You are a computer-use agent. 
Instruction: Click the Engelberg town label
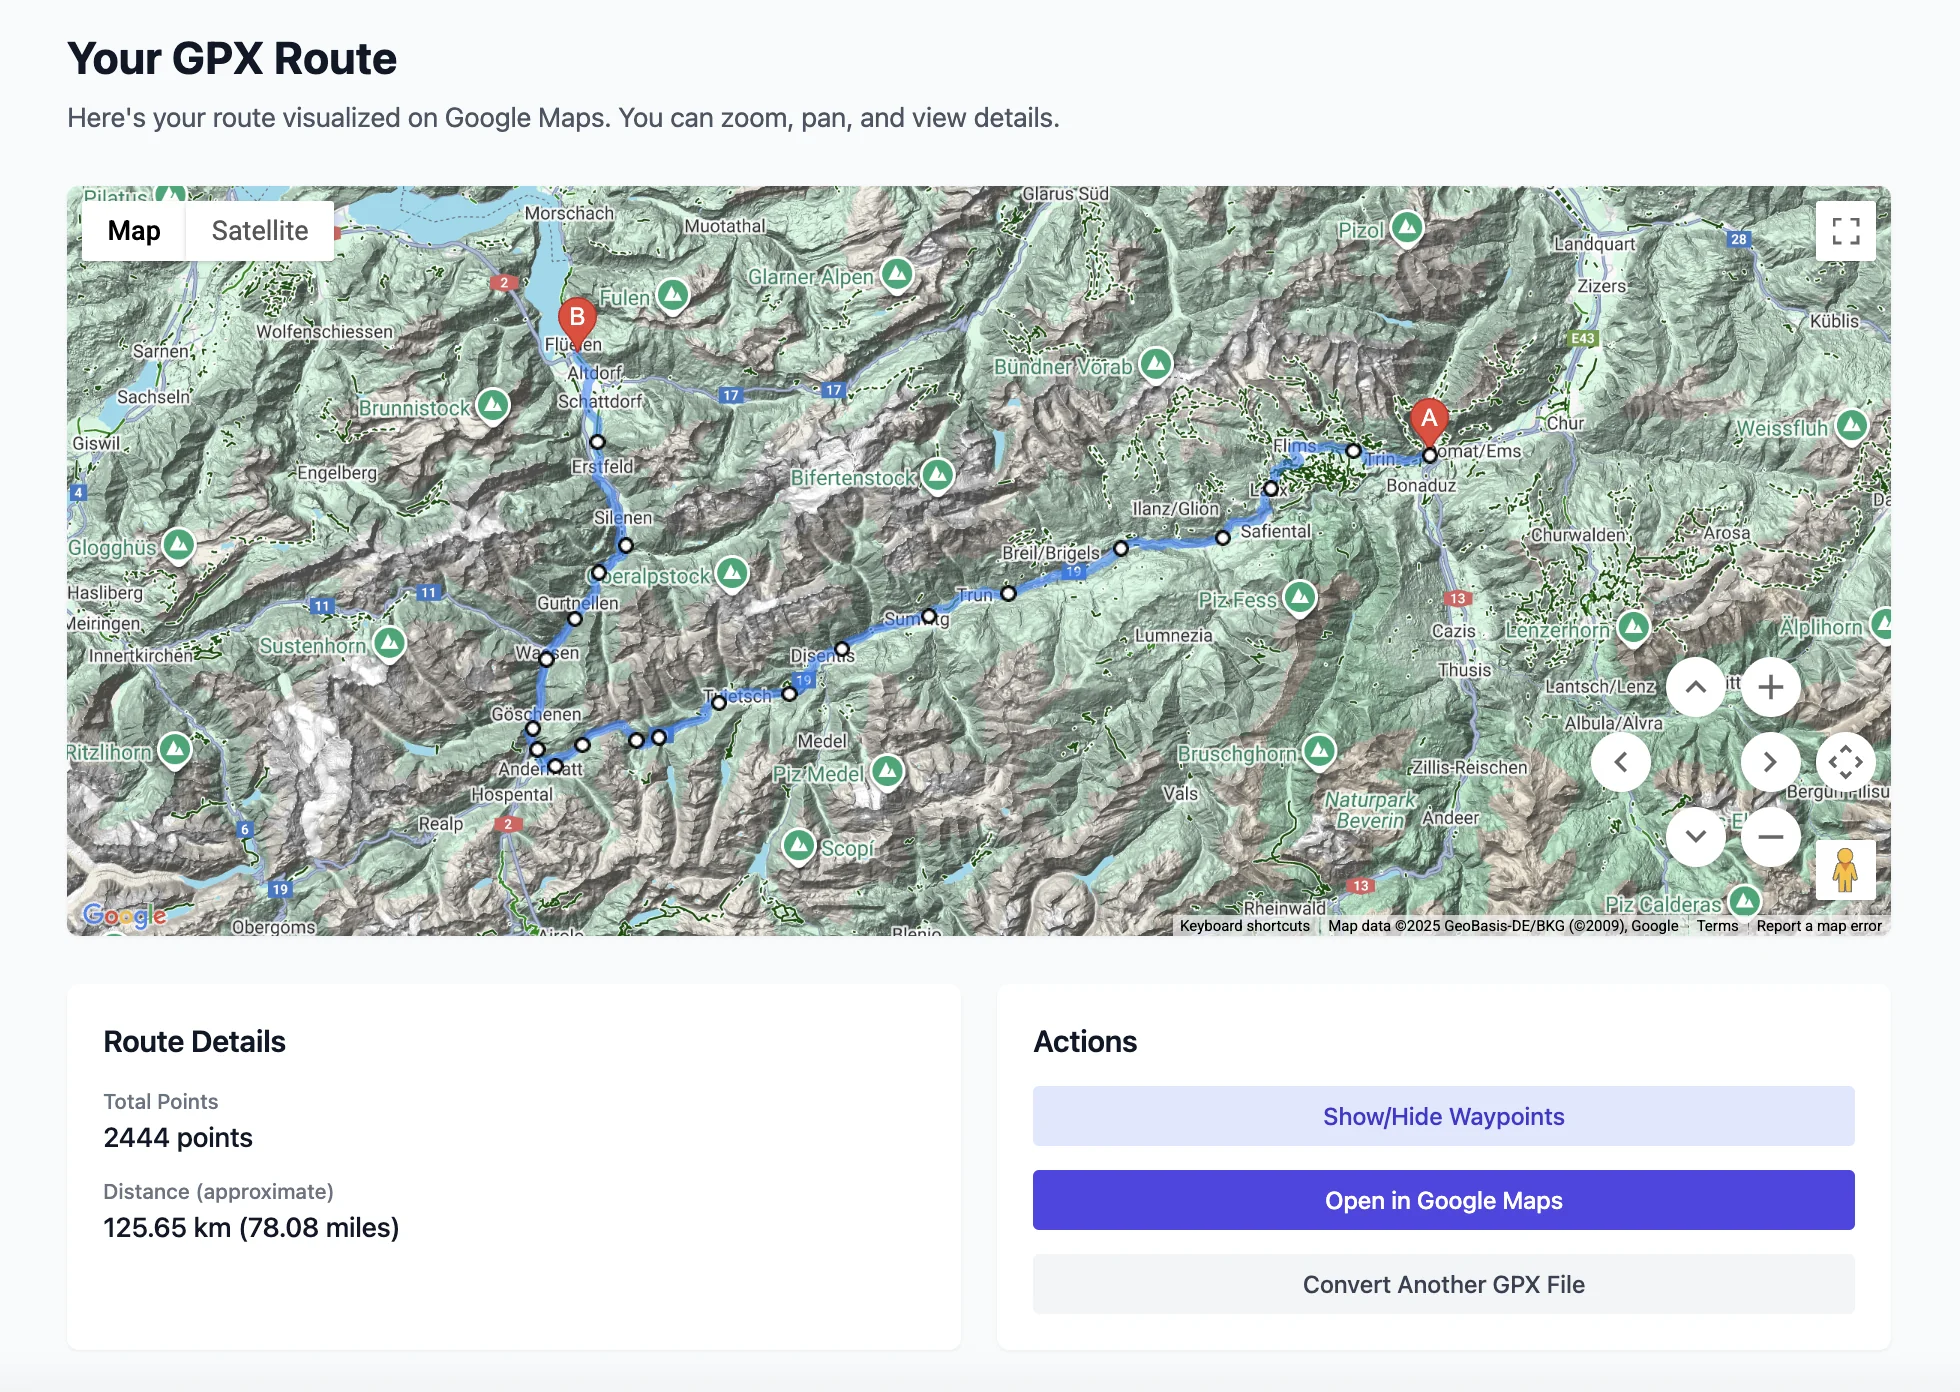pos(337,472)
